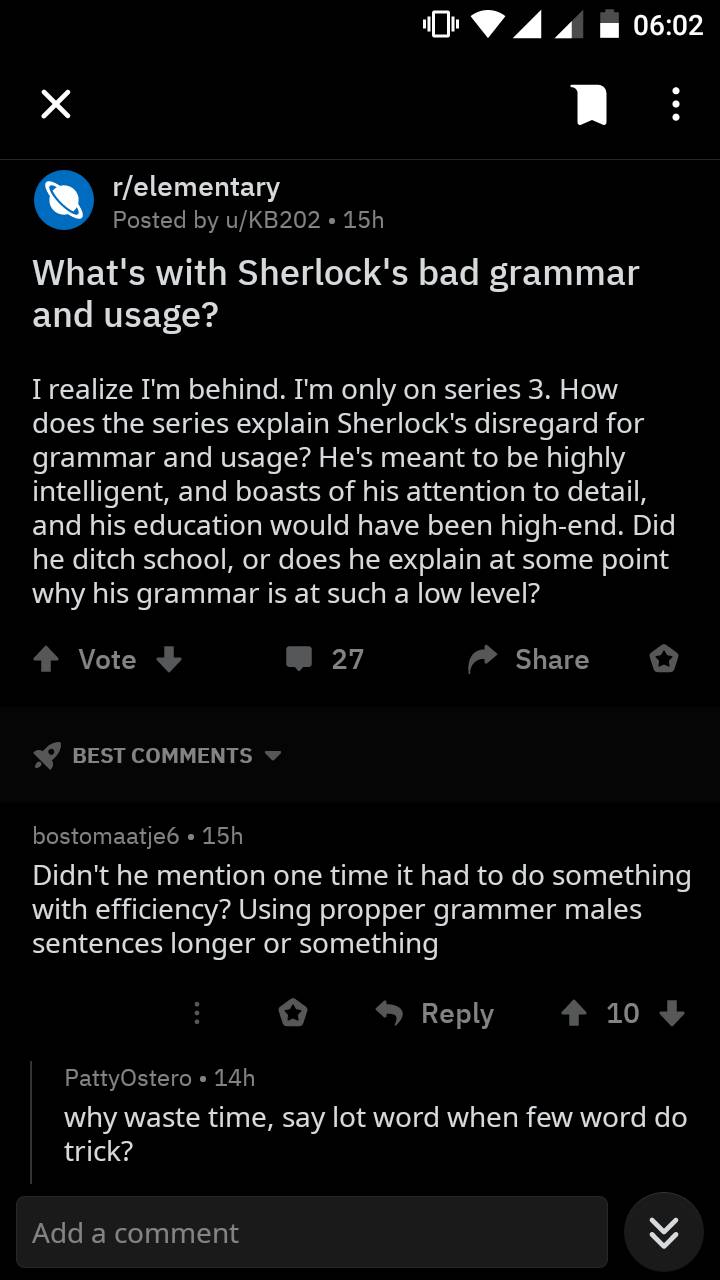Upvote the Sherlock grammar post
Image resolution: width=720 pixels, height=1280 pixels.
(x=46, y=659)
